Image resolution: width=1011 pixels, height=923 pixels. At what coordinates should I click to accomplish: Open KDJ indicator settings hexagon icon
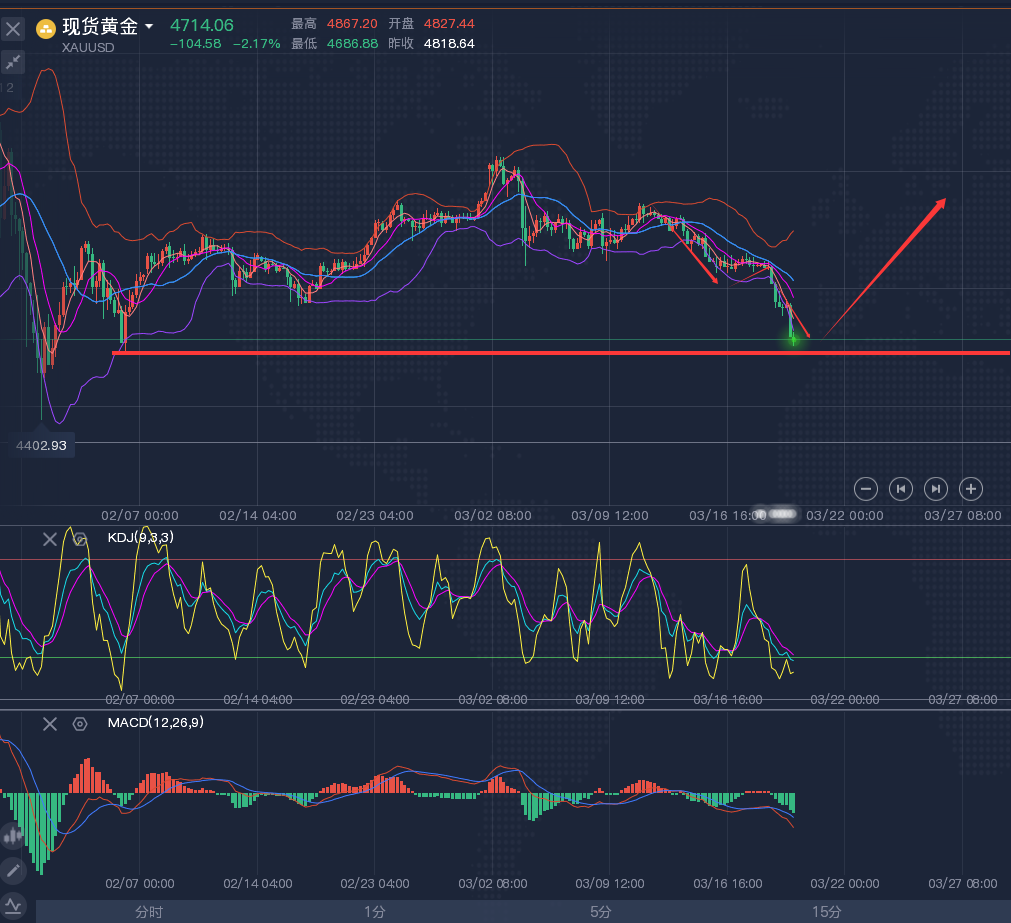tap(80, 539)
